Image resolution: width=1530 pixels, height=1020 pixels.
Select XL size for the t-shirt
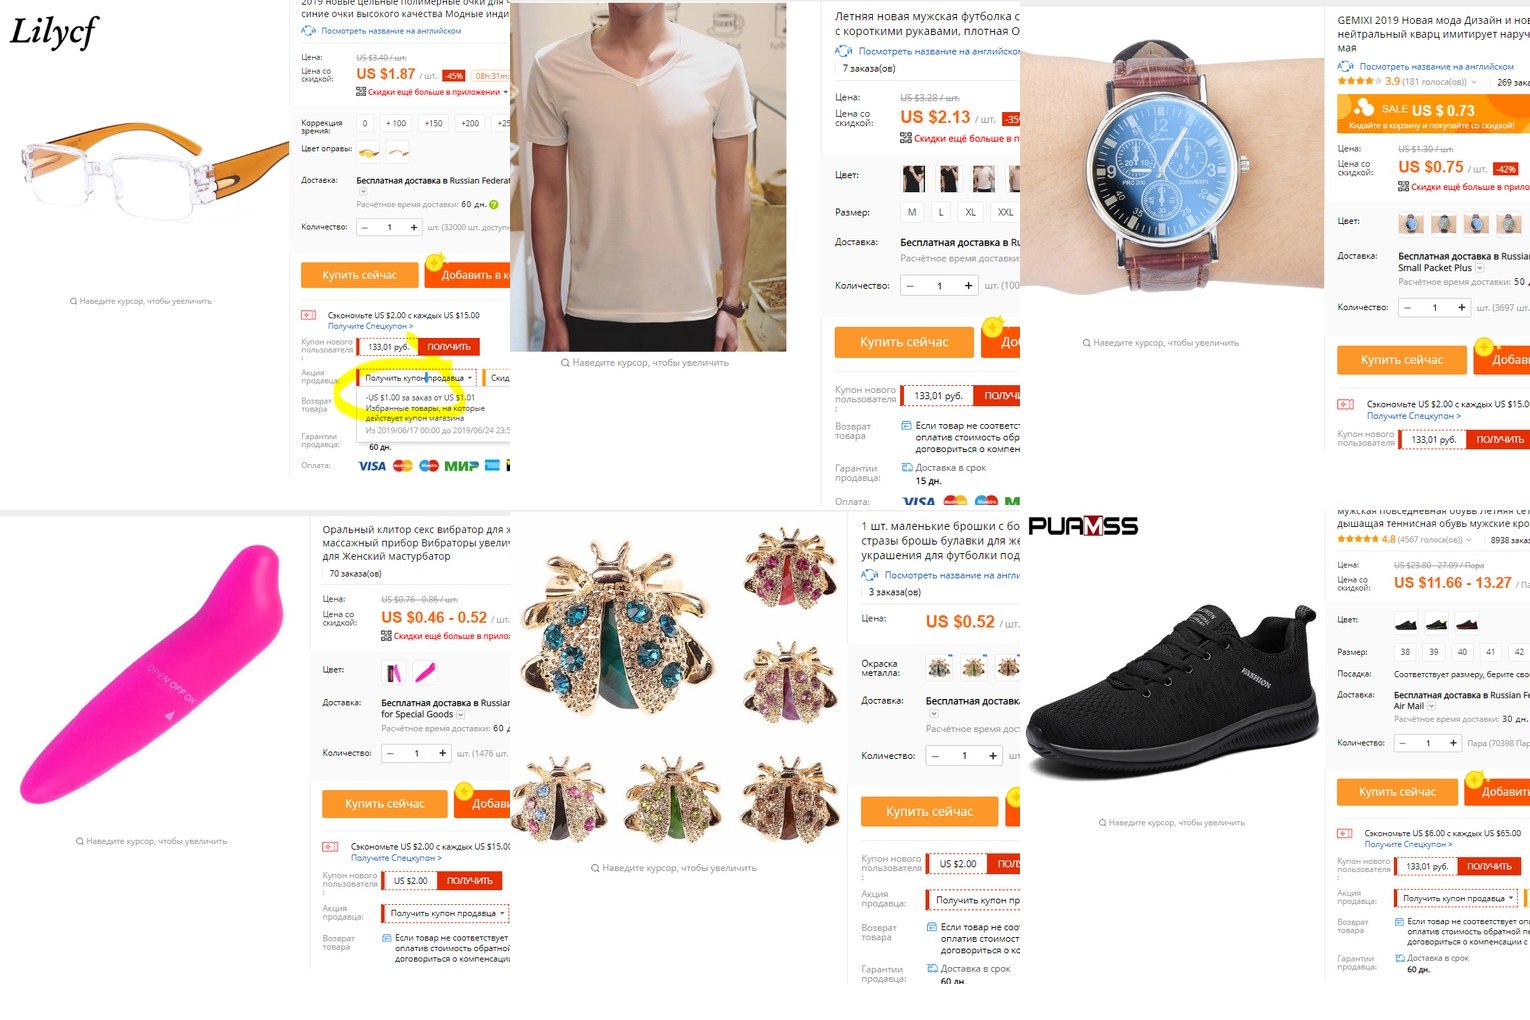click(x=970, y=212)
